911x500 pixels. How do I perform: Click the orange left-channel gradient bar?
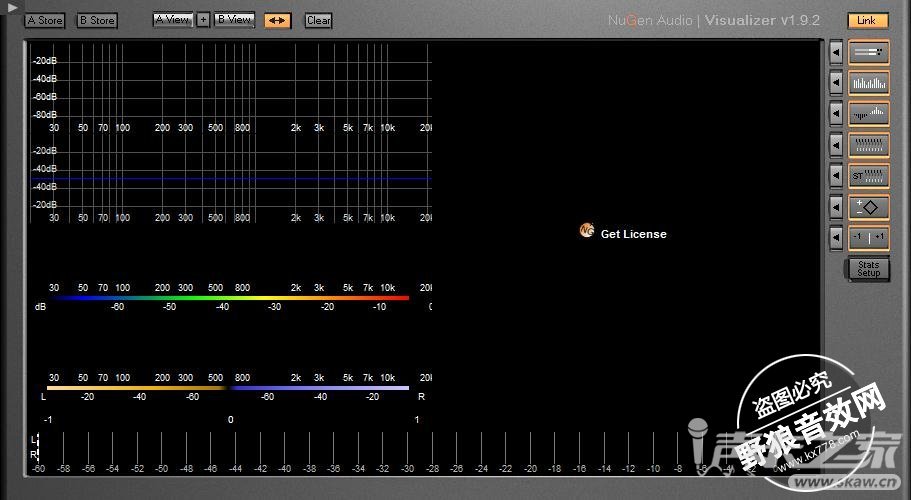(x=137, y=388)
